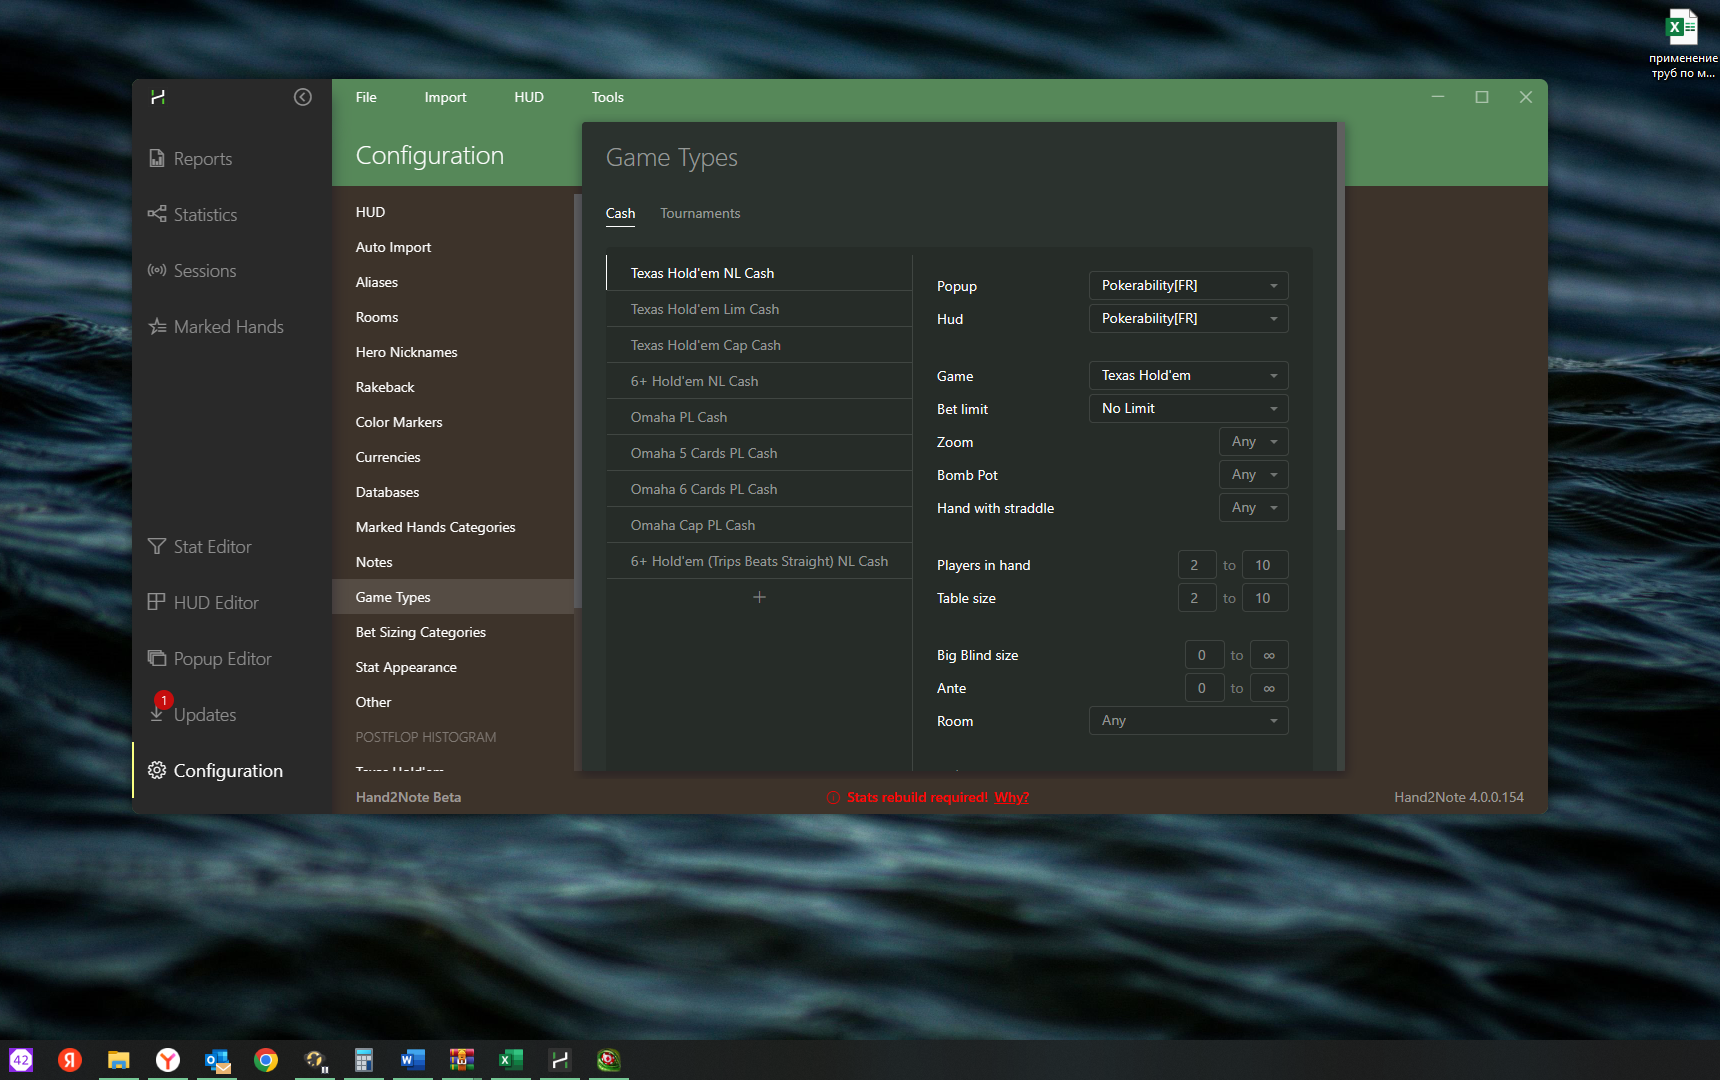Open the Import menu

445,97
